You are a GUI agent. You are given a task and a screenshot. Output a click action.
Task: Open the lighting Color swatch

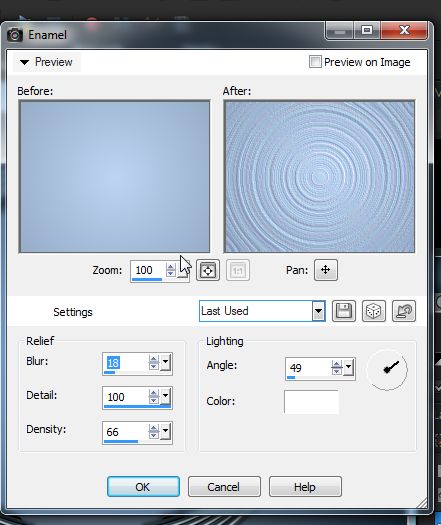click(311, 401)
